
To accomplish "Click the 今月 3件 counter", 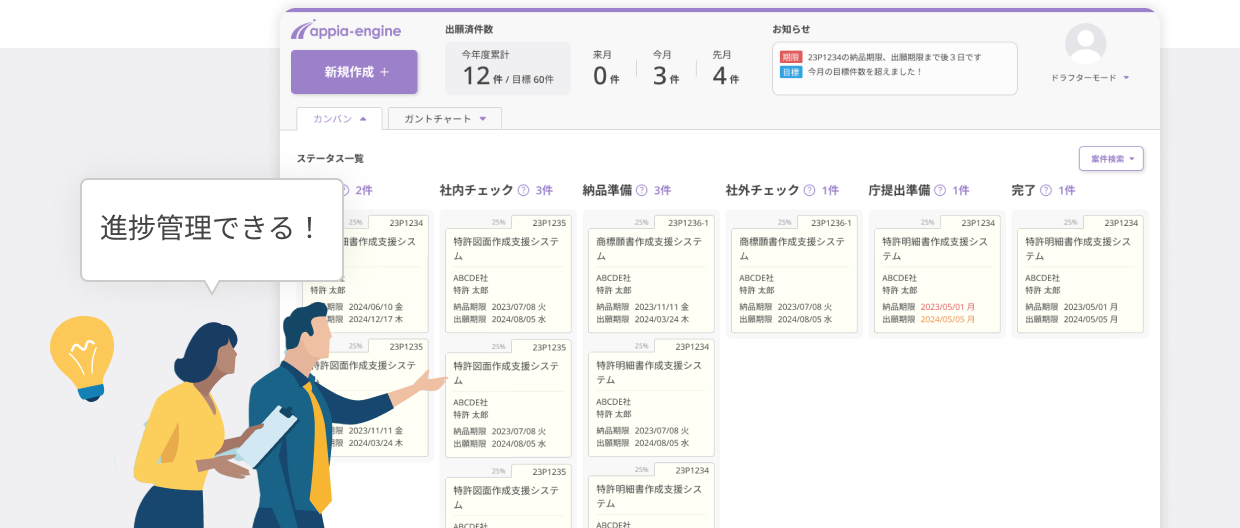I will (666, 68).
